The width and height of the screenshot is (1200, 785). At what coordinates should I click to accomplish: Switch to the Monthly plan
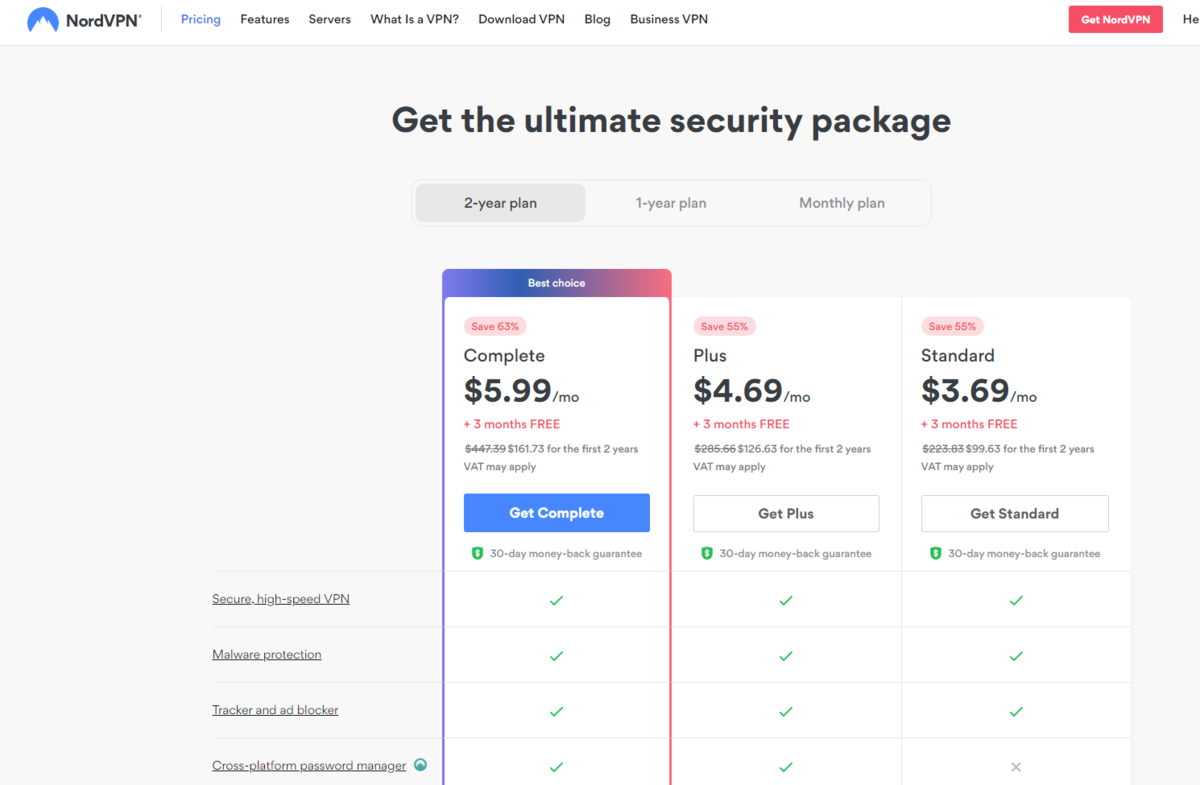pyautogui.click(x=842, y=203)
